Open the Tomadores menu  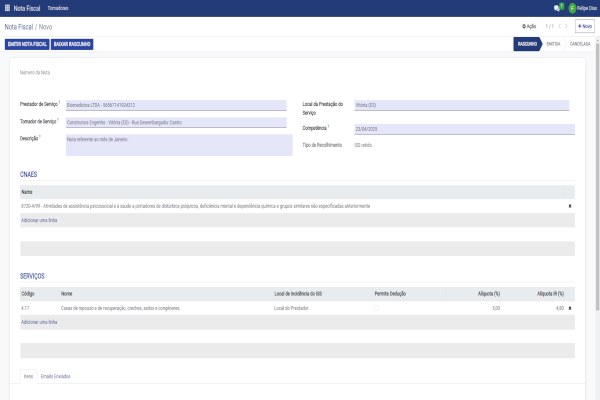click(73, 7)
